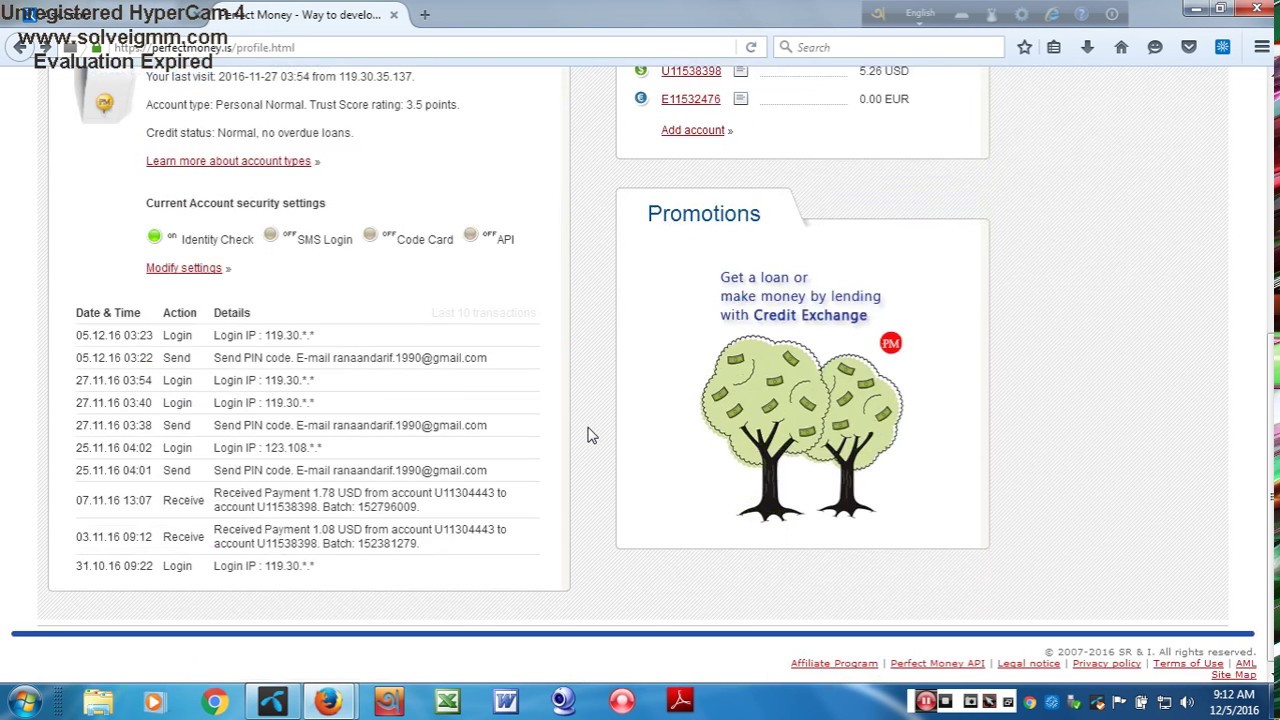
Task: Open the Hello chat smiley icon
Action: [1155, 47]
